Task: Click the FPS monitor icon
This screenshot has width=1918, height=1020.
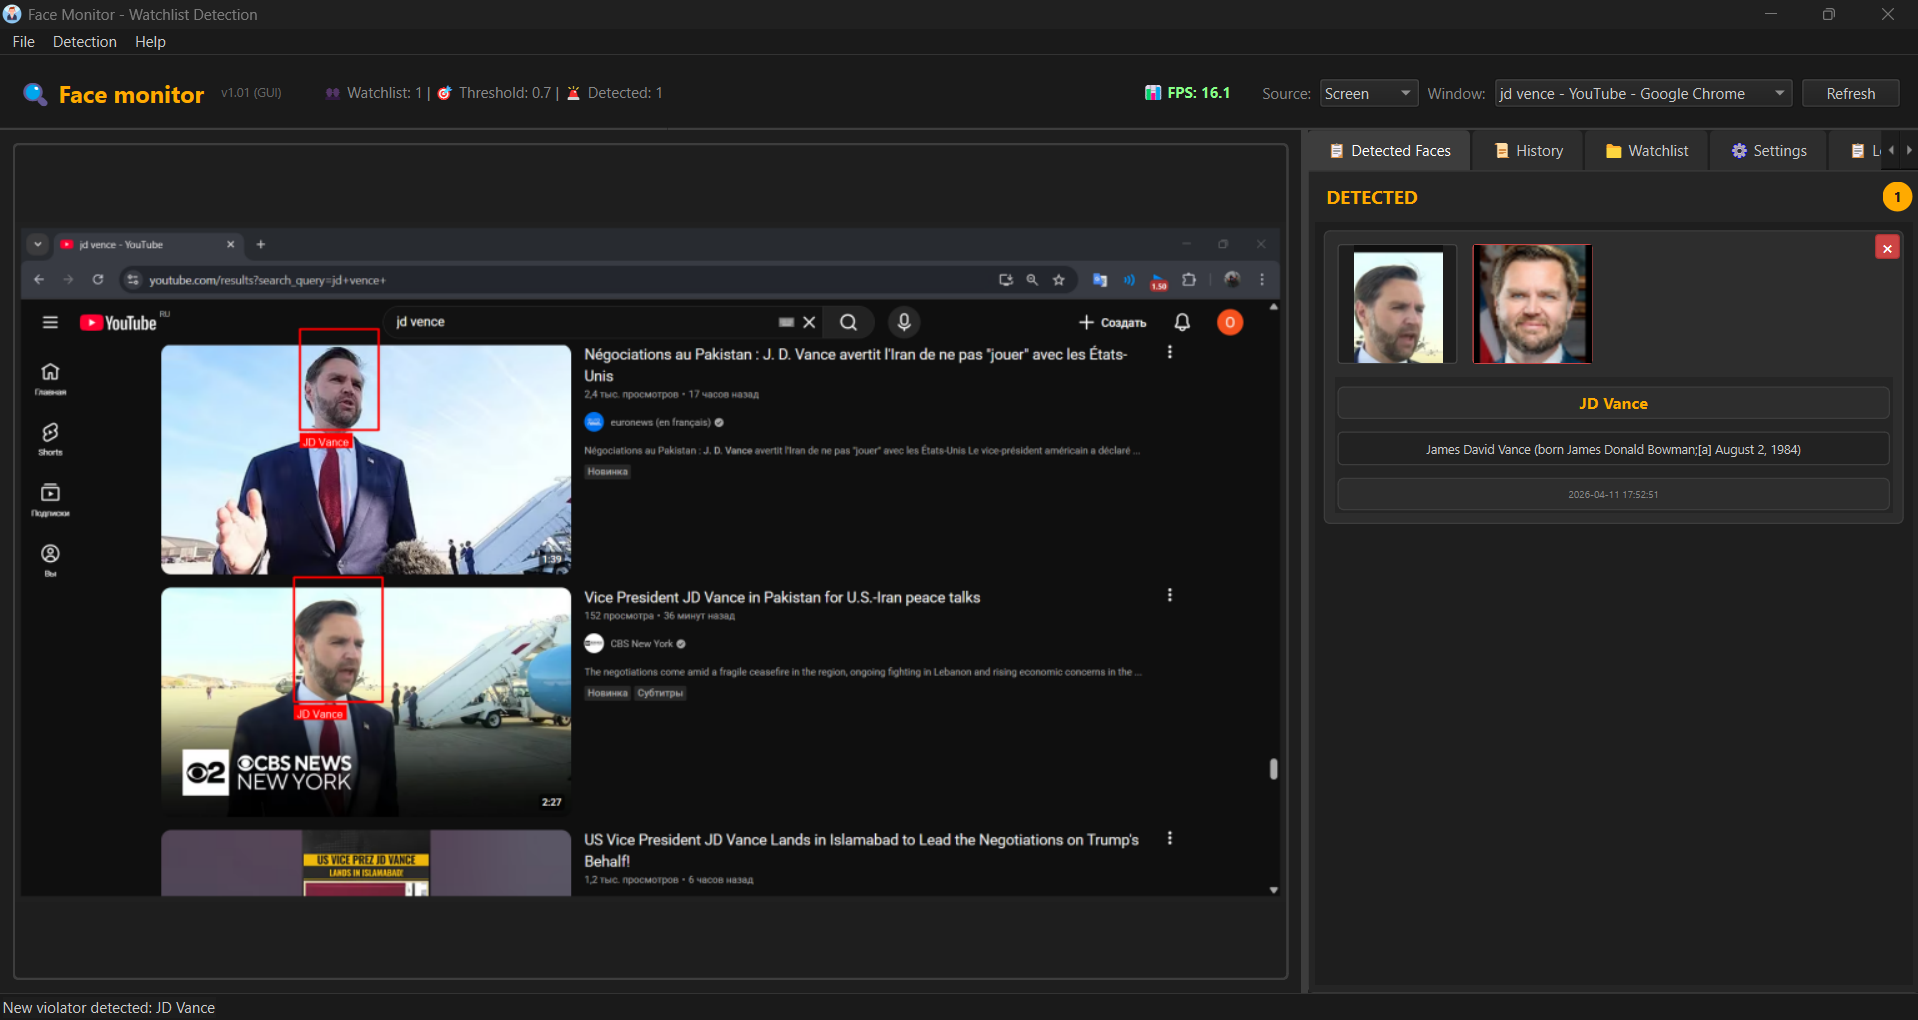Action: (x=1153, y=93)
